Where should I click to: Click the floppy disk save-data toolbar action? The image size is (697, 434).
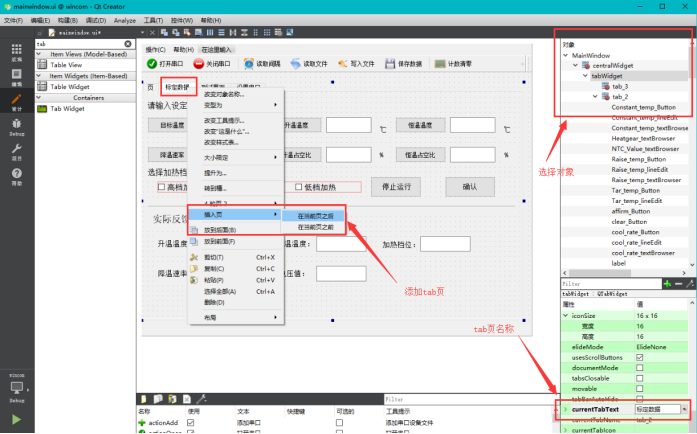pos(404,64)
